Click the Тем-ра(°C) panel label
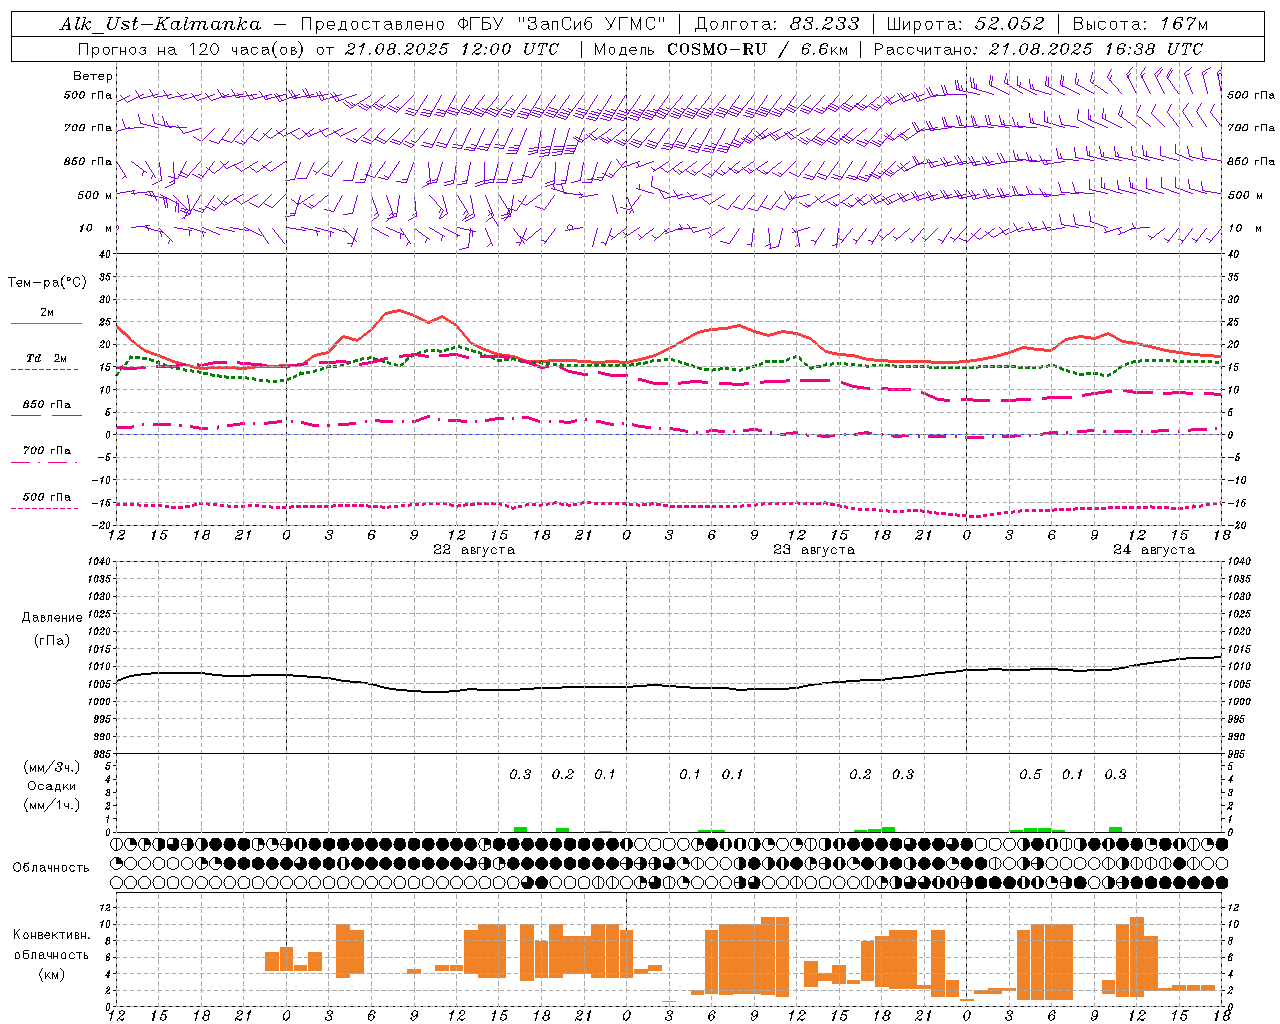Screen dimensions: 1280x1024 [47, 283]
